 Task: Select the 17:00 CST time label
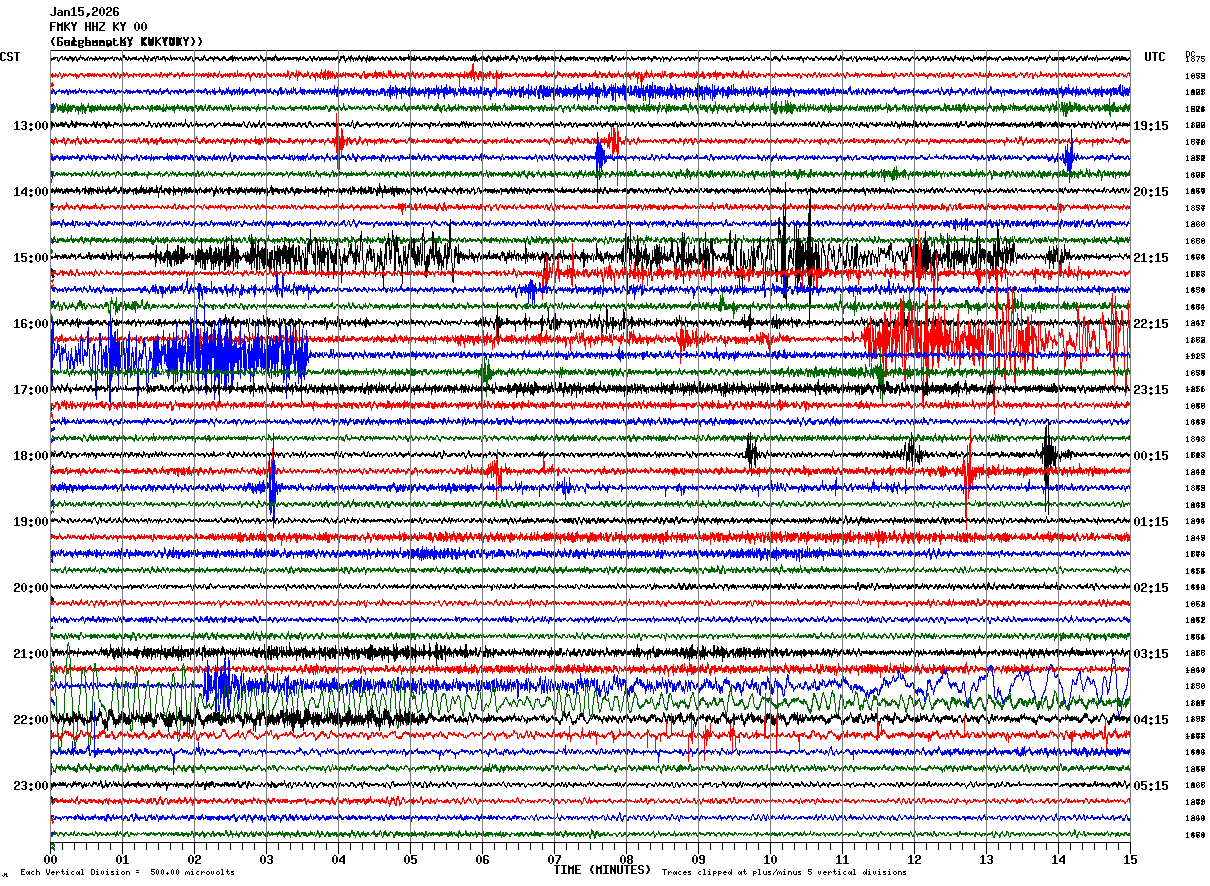coord(31,390)
